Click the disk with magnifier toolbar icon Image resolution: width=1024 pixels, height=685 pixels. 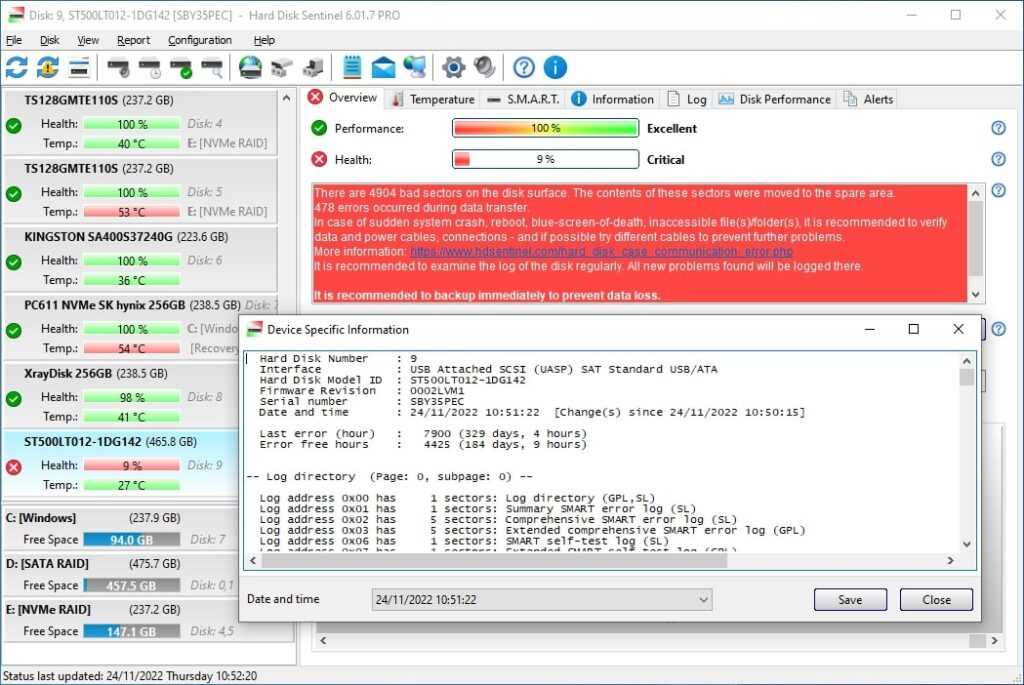click(x=212, y=67)
